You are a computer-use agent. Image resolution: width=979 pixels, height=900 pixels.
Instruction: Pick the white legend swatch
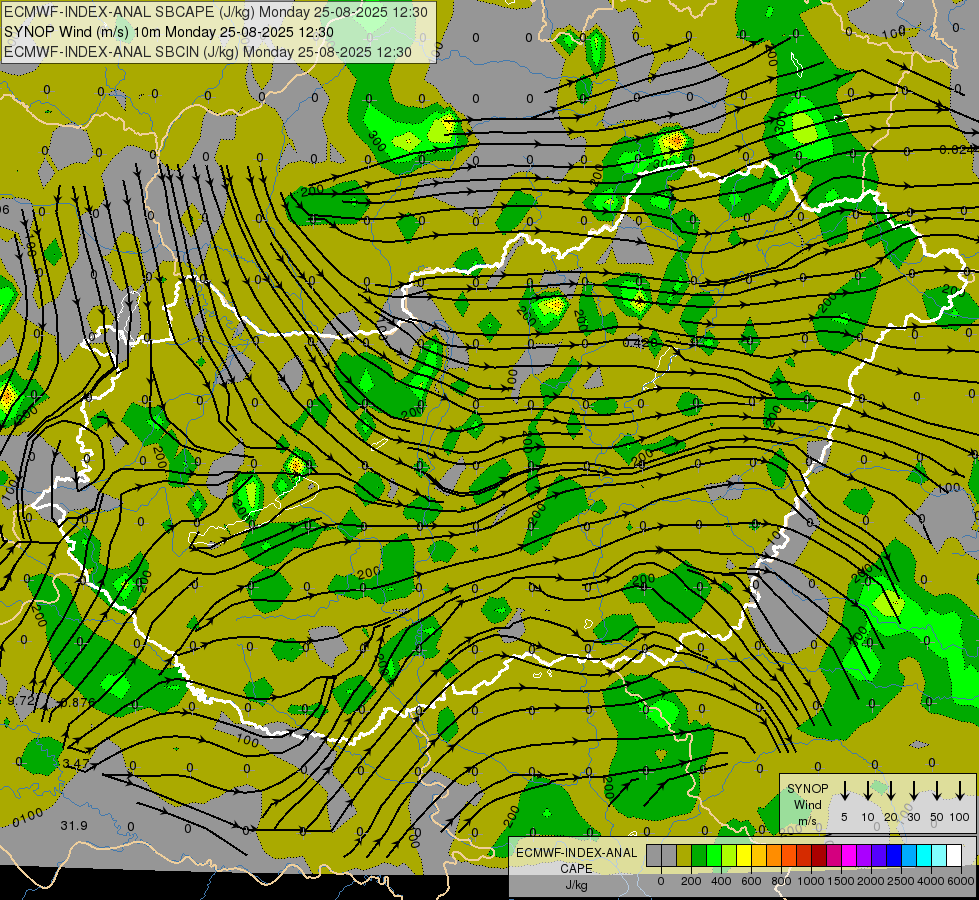[x=955, y=855]
